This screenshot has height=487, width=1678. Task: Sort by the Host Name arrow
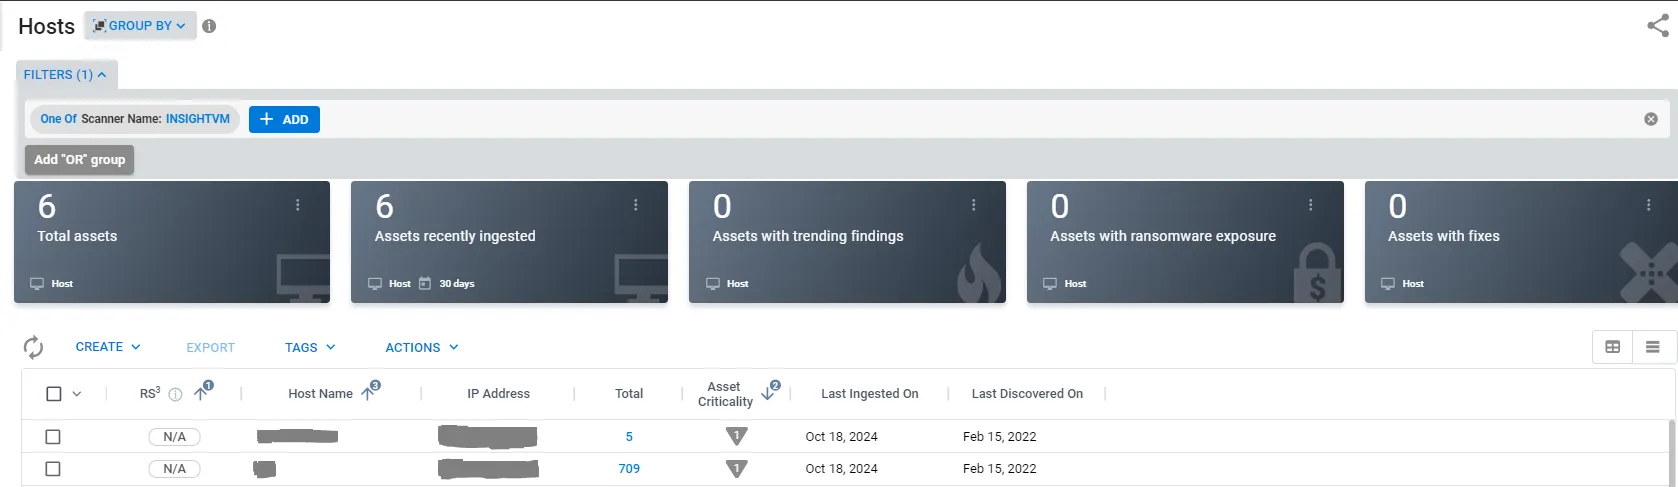point(368,393)
